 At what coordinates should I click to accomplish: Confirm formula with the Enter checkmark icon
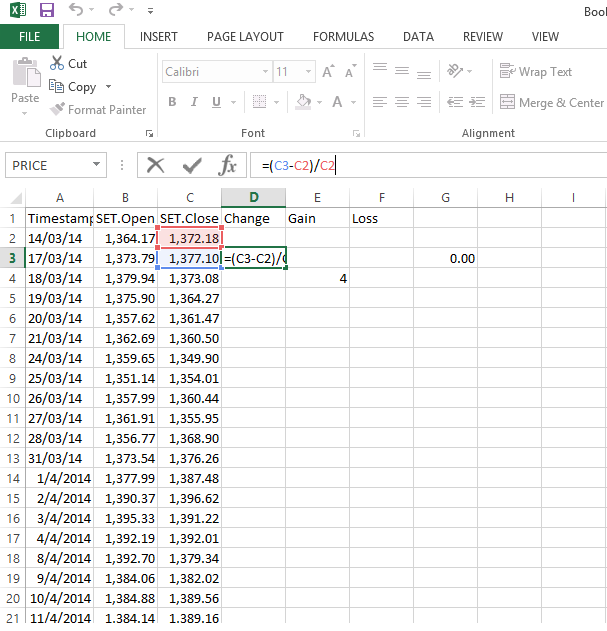(191, 166)
